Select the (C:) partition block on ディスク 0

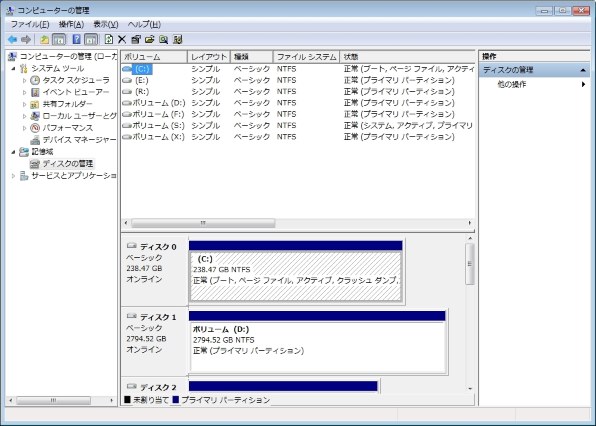295,277
